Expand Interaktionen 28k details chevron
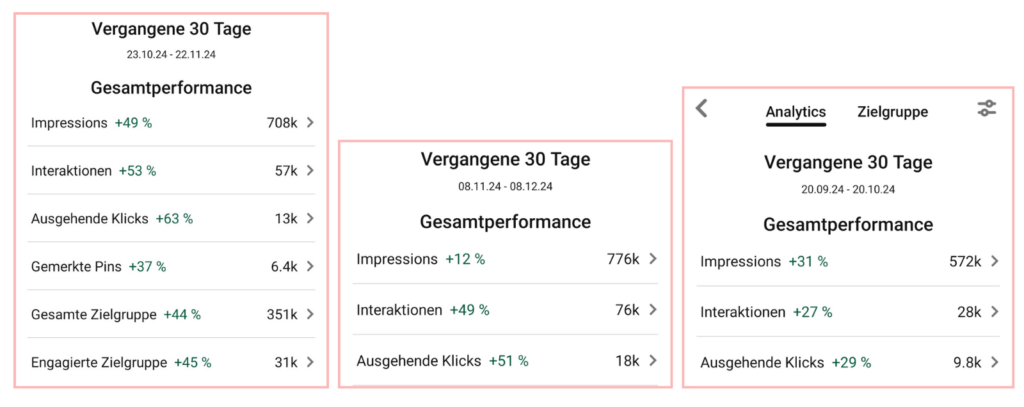This screenshot has height=407, width=1024. tap(994, 312)
